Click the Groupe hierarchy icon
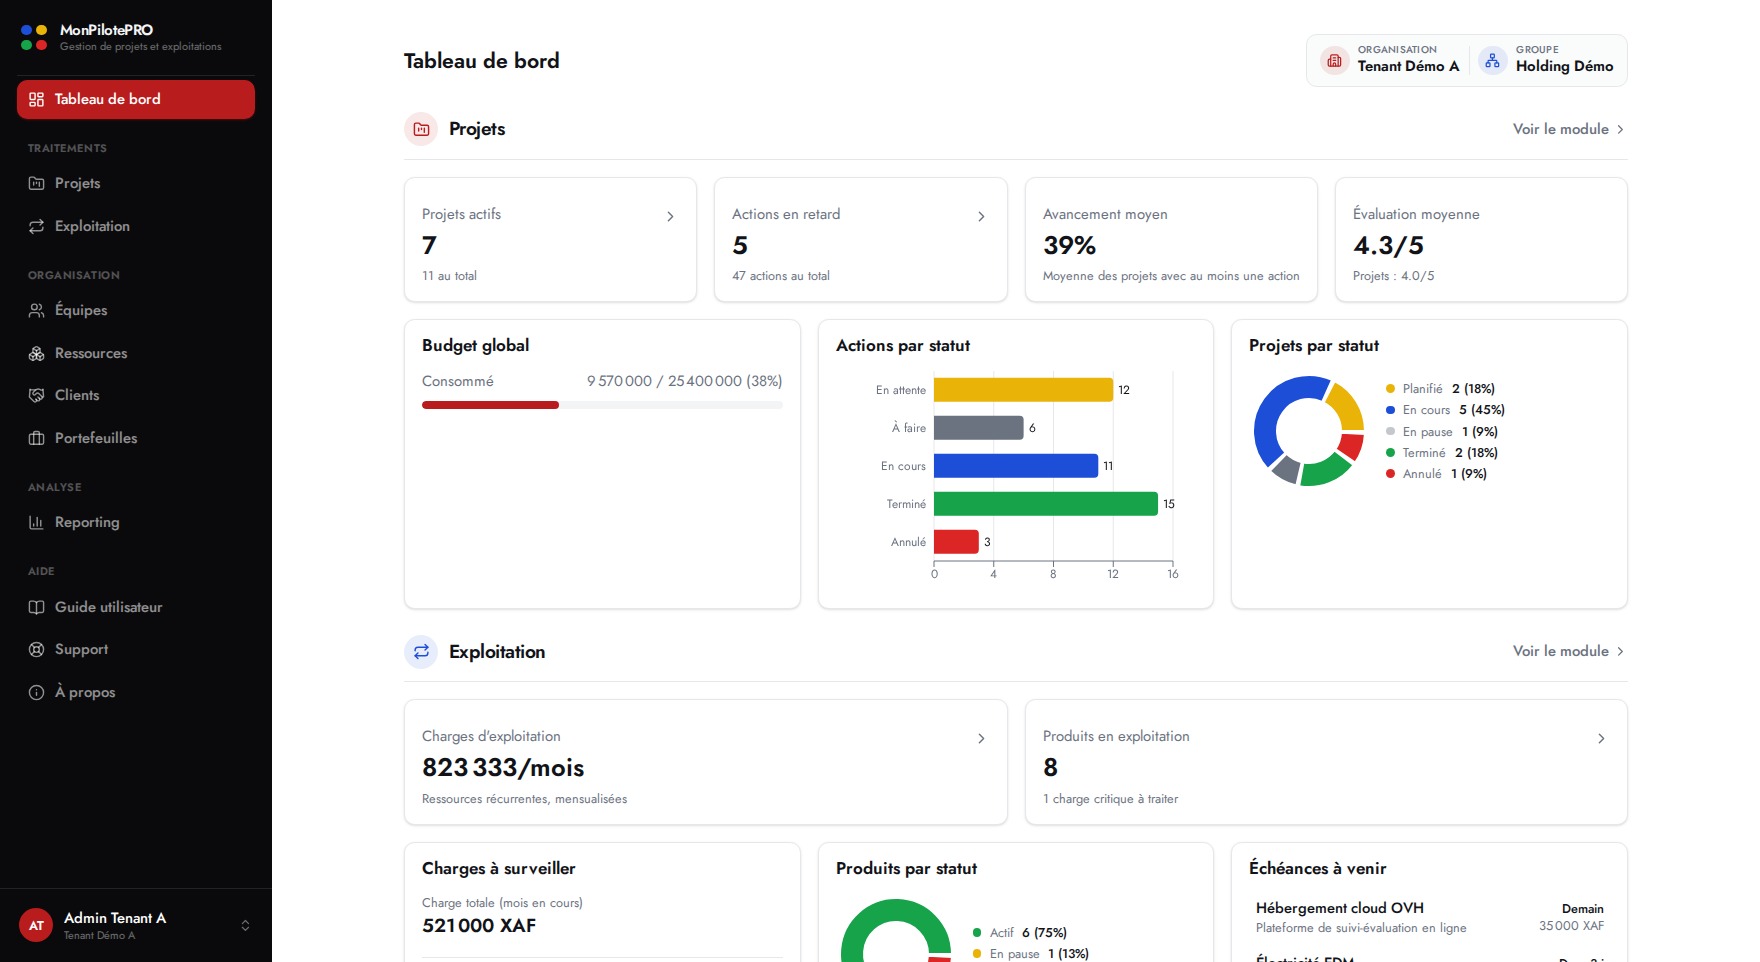 pyautogui.click(x=1492, y=60)
